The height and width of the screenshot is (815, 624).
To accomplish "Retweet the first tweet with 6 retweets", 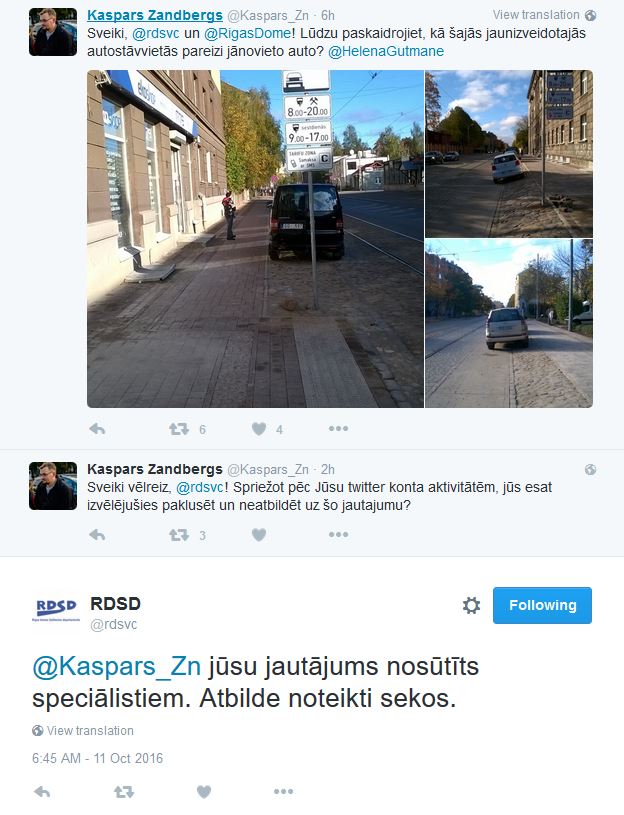I will coord(178,429).
